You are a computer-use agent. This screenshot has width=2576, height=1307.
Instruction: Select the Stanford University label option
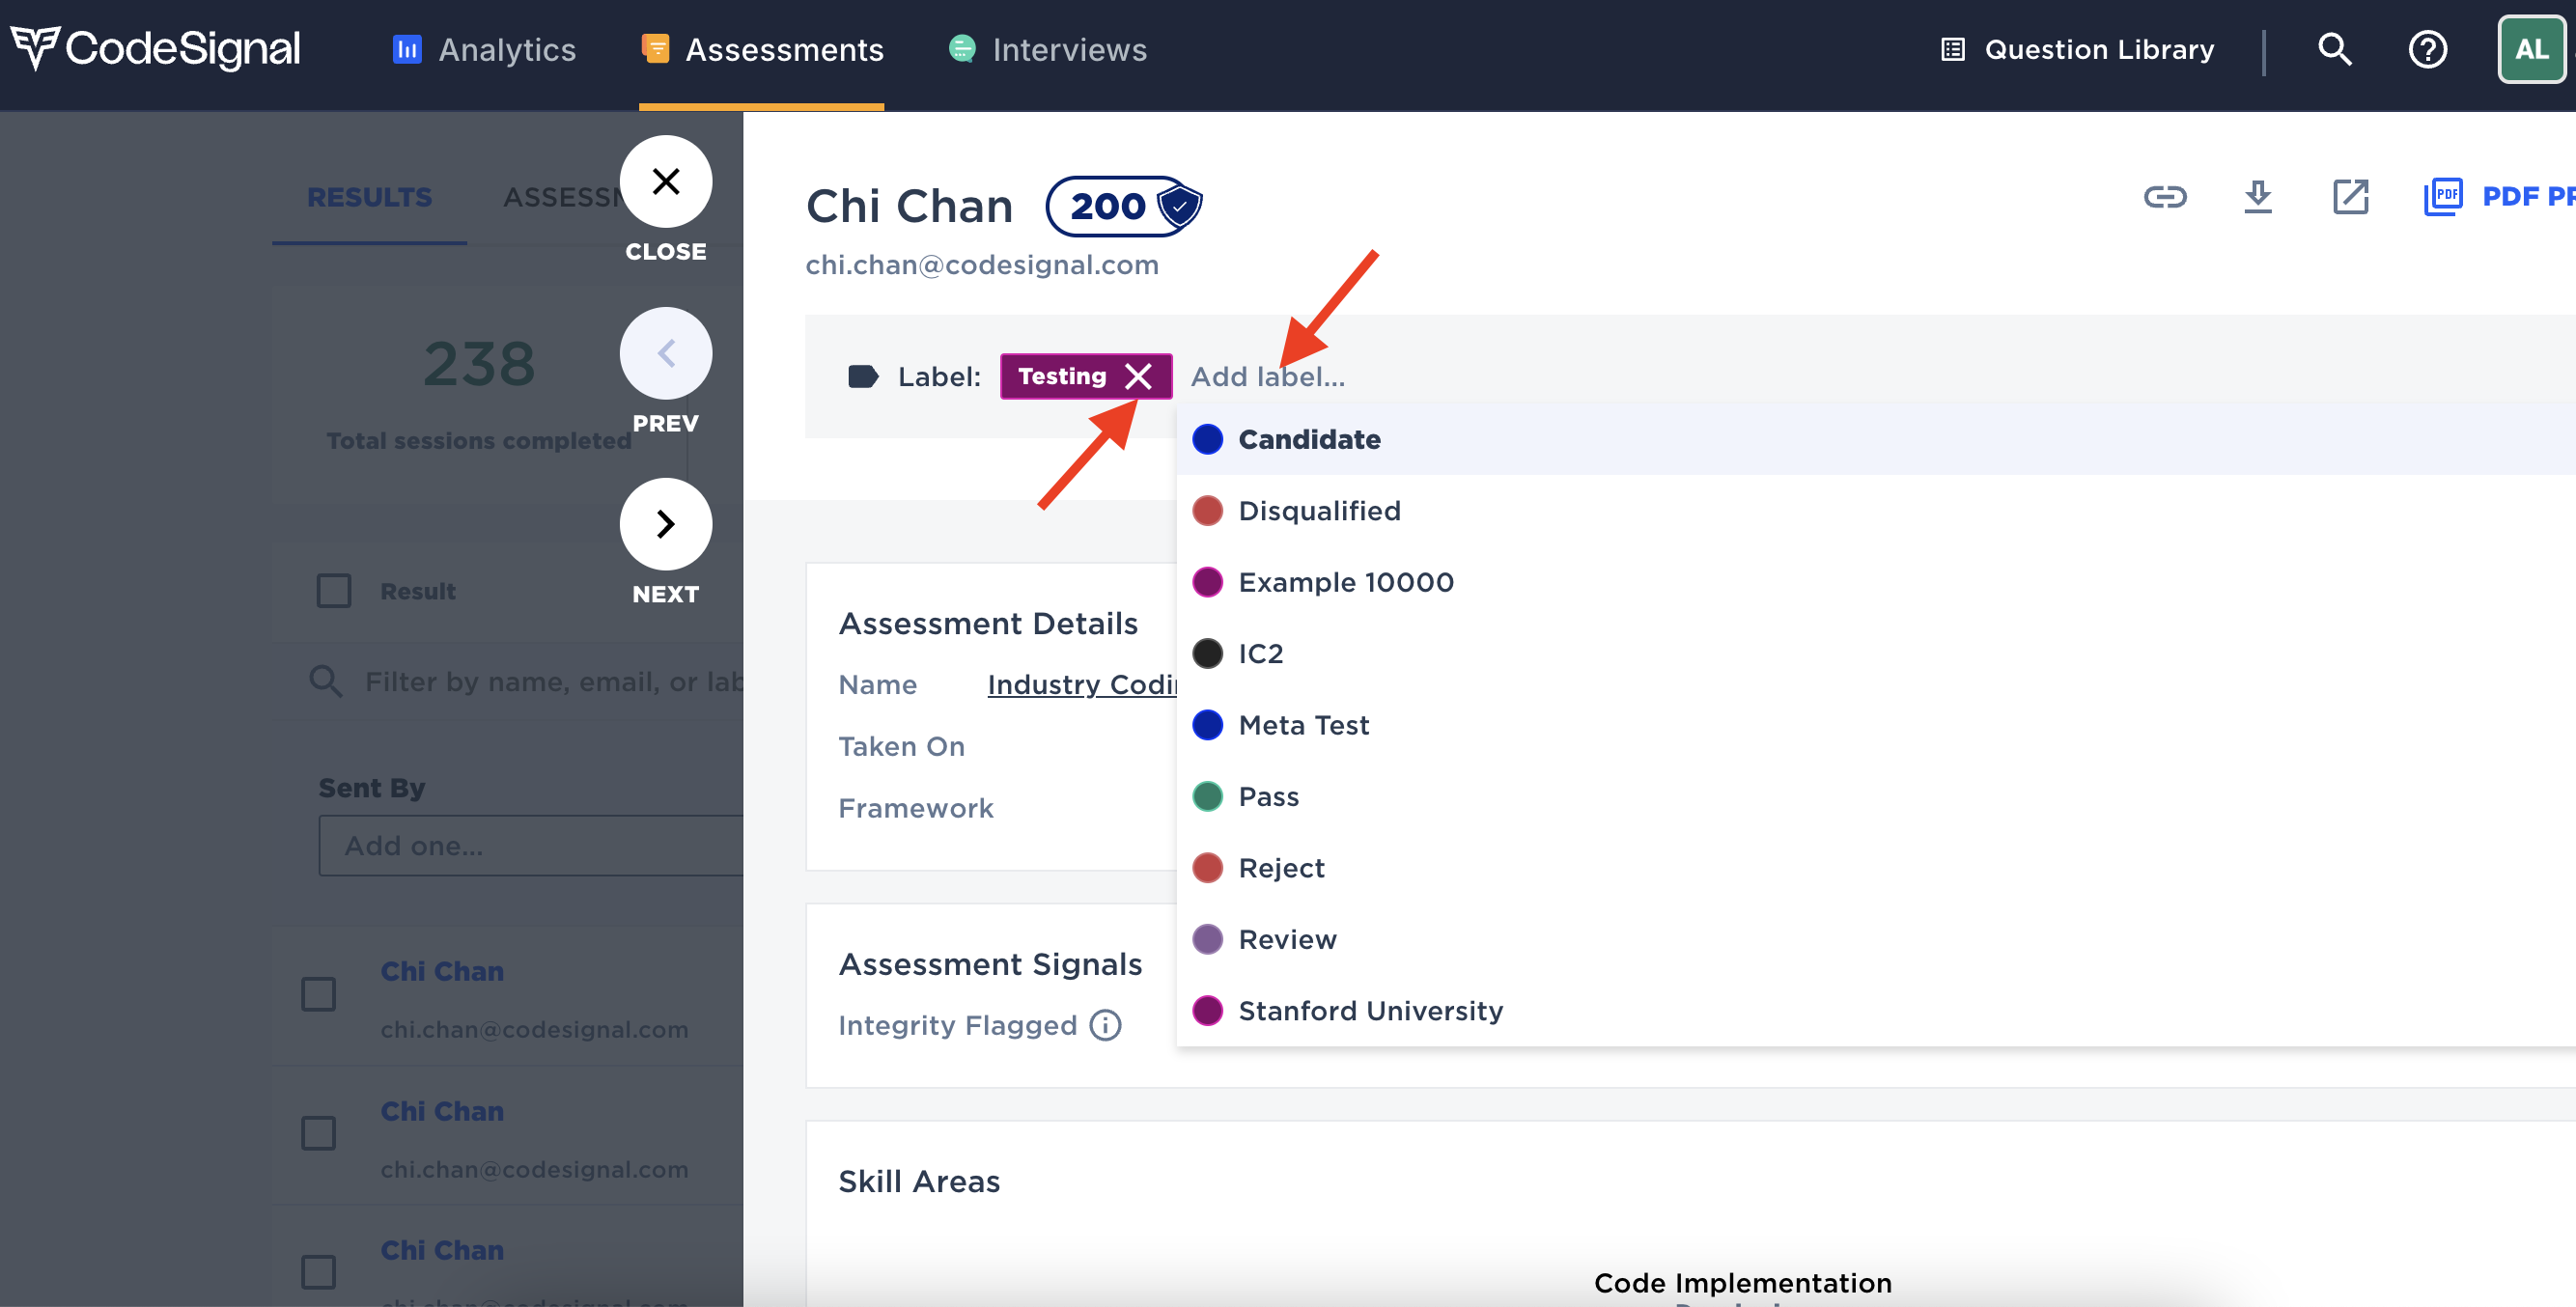(1875, 1011)
